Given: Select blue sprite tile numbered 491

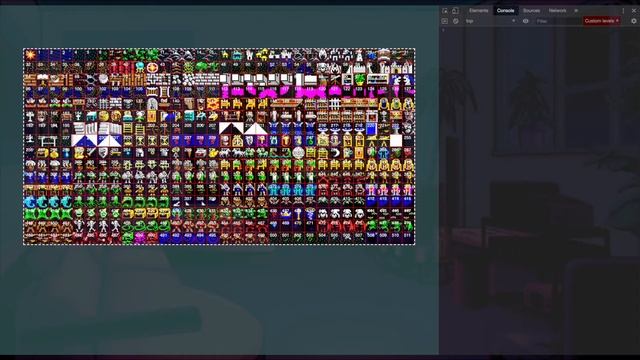Looking at the screenshot, I should coord(164,238).
